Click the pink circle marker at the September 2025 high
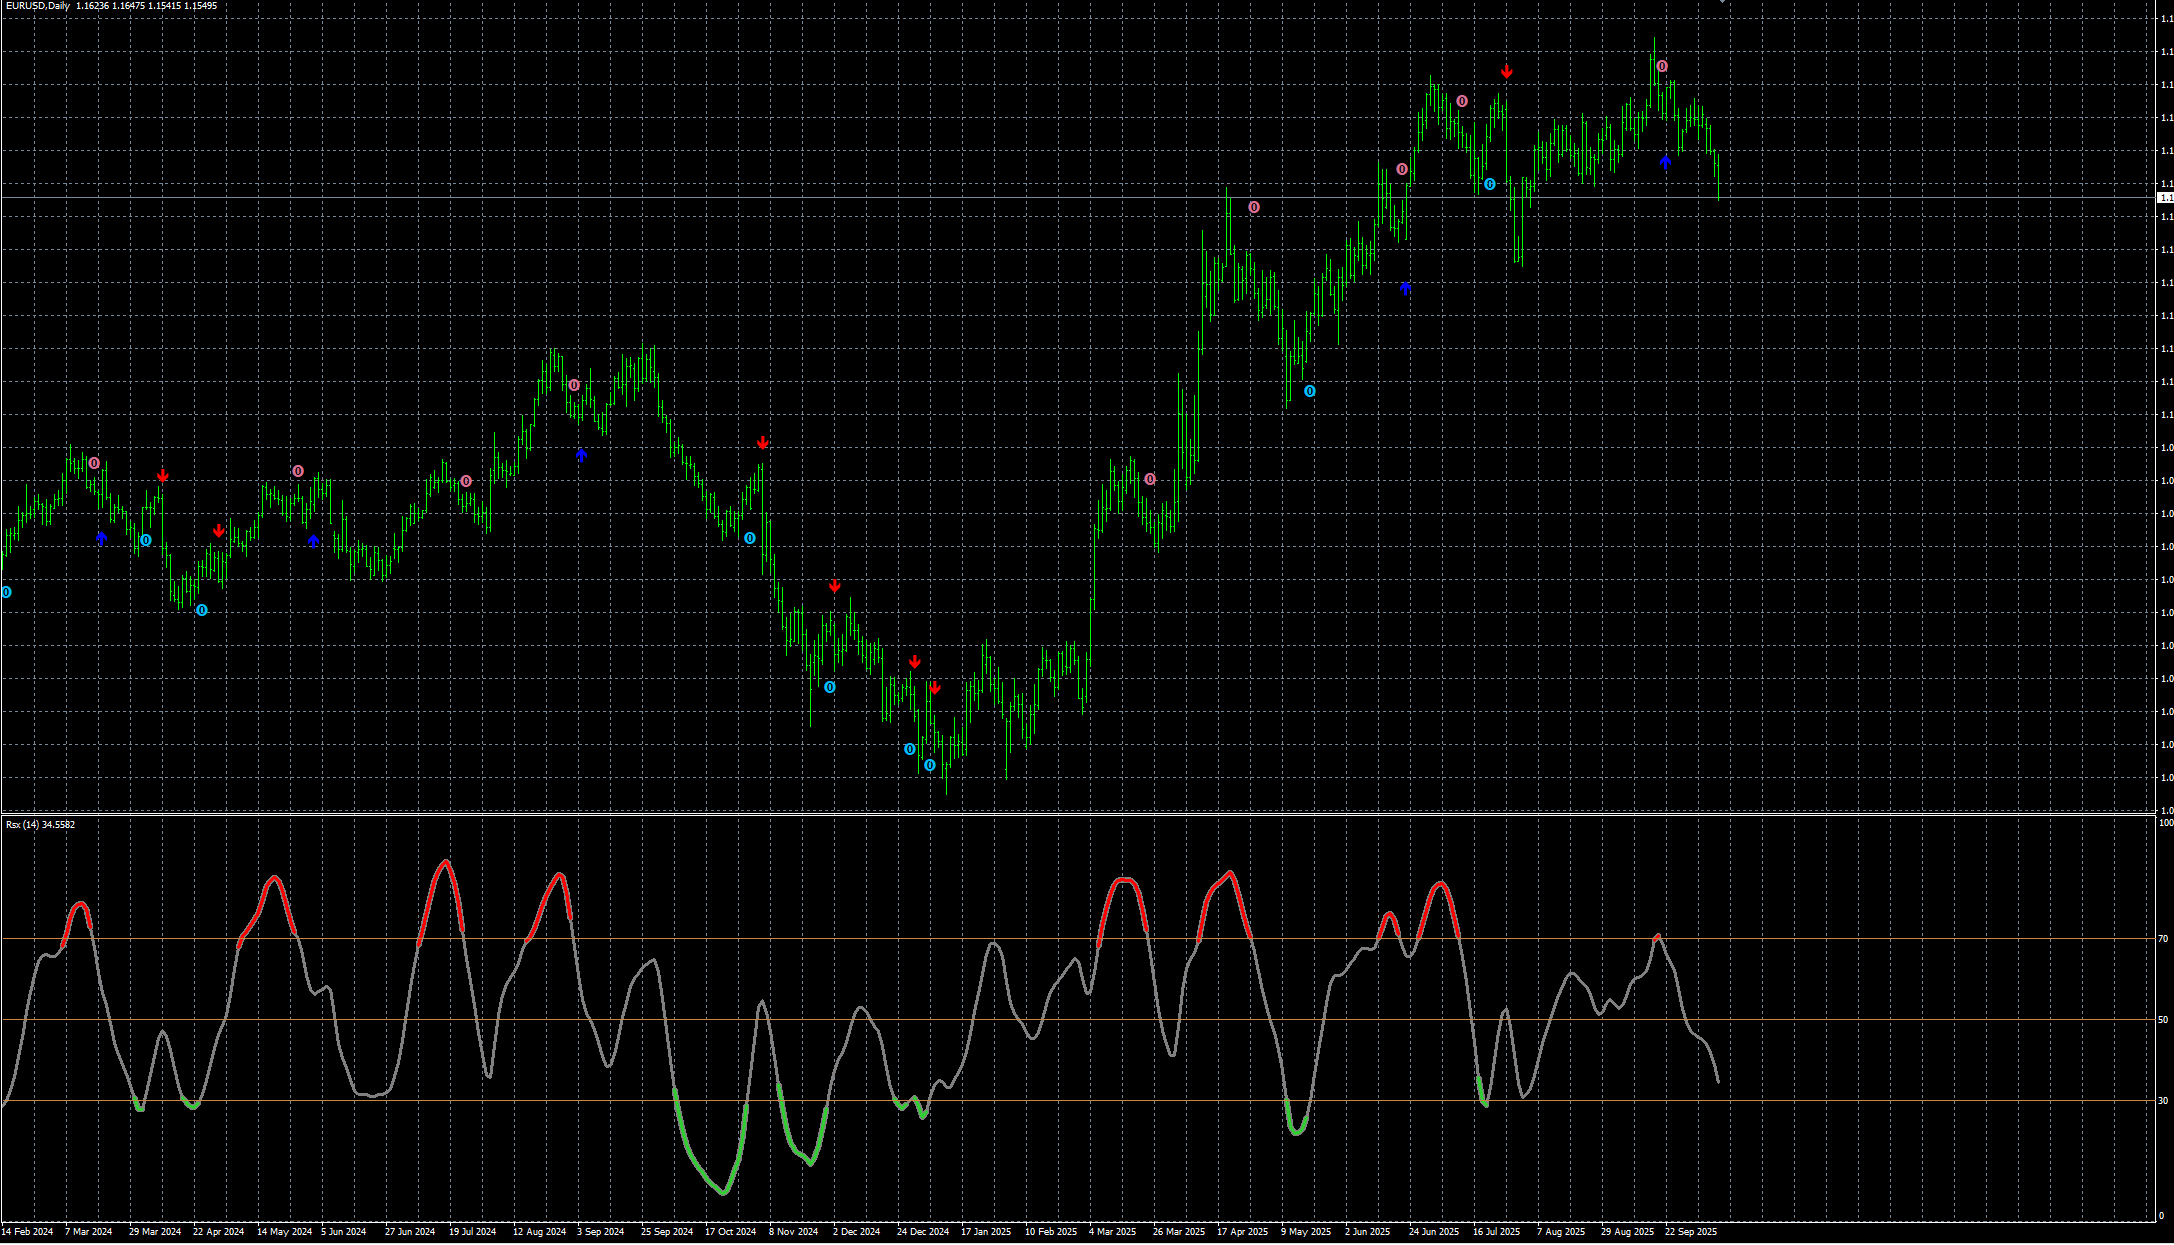The width and height of the screenshot is (2174, 1245). click(1662, 66)
